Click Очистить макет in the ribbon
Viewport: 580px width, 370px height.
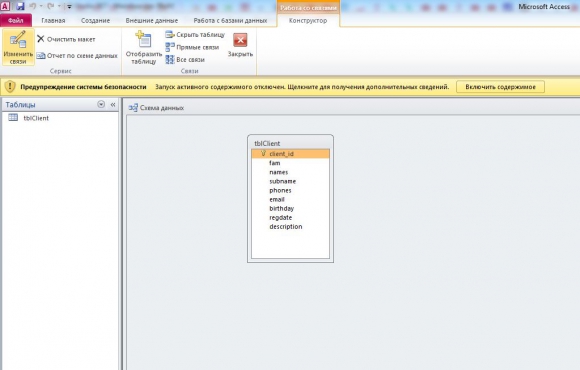(66, 39)
